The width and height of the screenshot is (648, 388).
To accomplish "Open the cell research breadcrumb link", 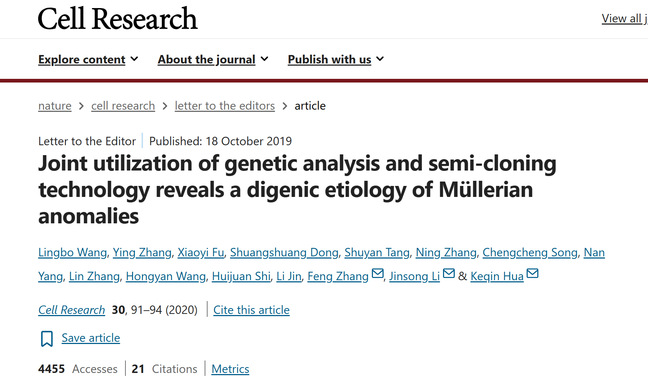I will click(123, 106).
